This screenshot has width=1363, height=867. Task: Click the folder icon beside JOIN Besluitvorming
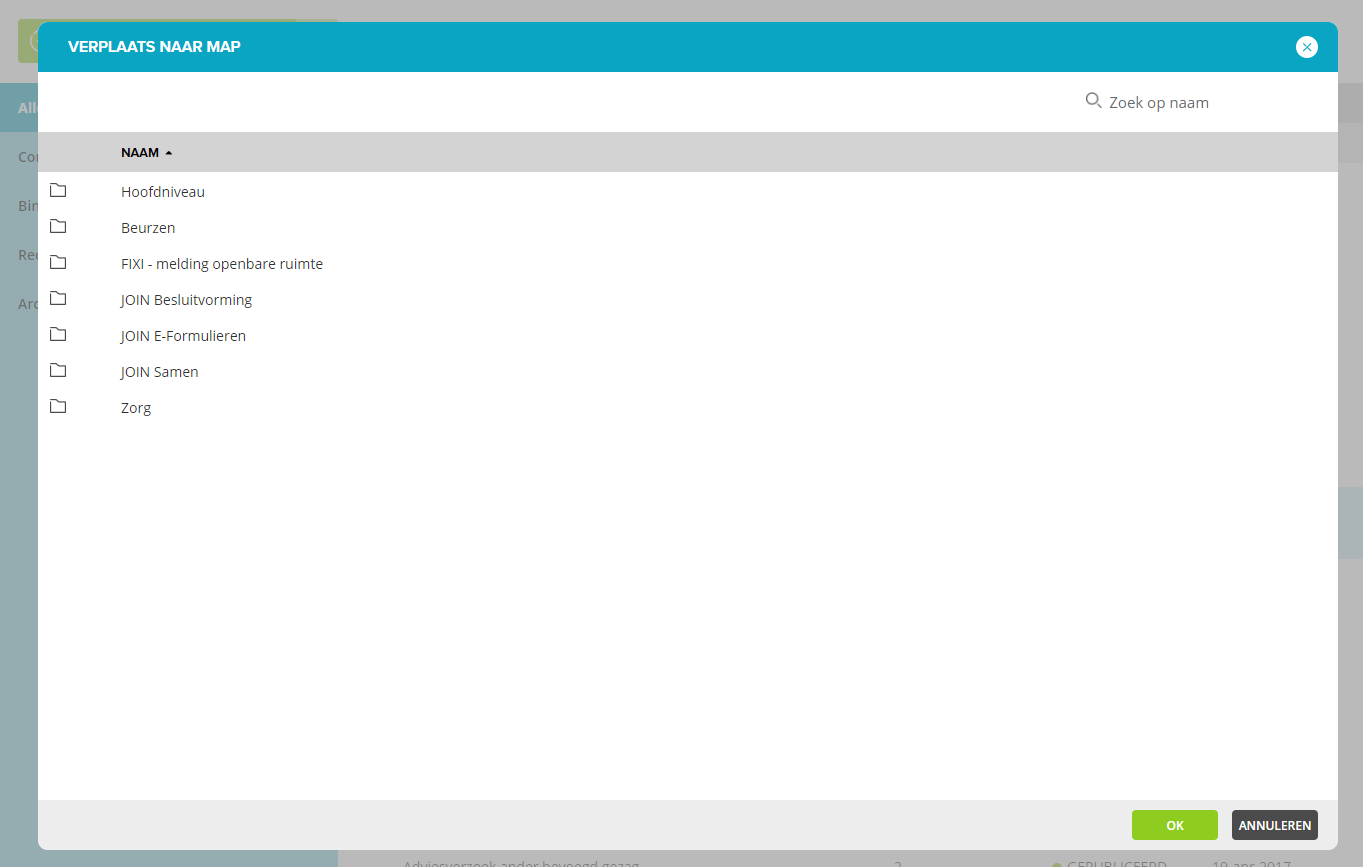click(x=57, y=298)
